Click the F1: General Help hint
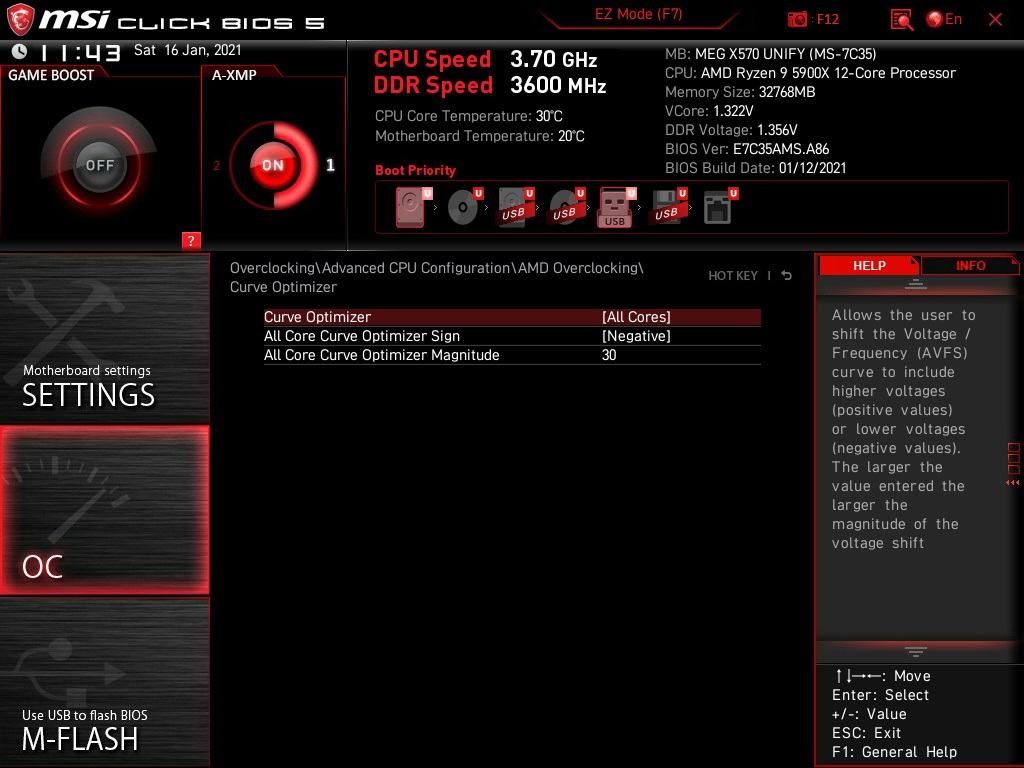The height and width of the screenshot is (768, 1024). pyautogui.click(x=894, y=752)
